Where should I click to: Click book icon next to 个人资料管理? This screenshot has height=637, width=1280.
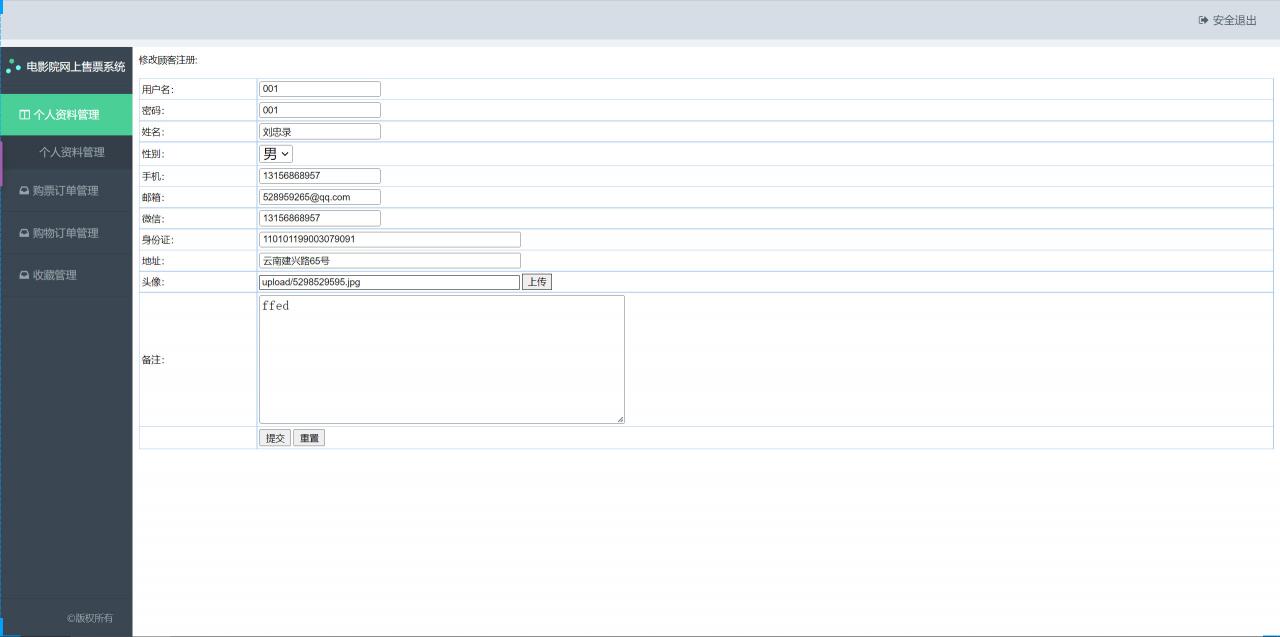[x=24, y=115]
